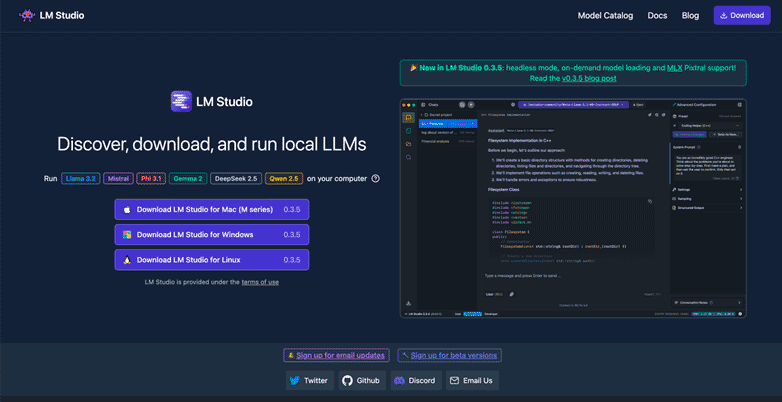782x402 pixels.
Task: Click the Email Us button
Action: click(x=472, y=381)
